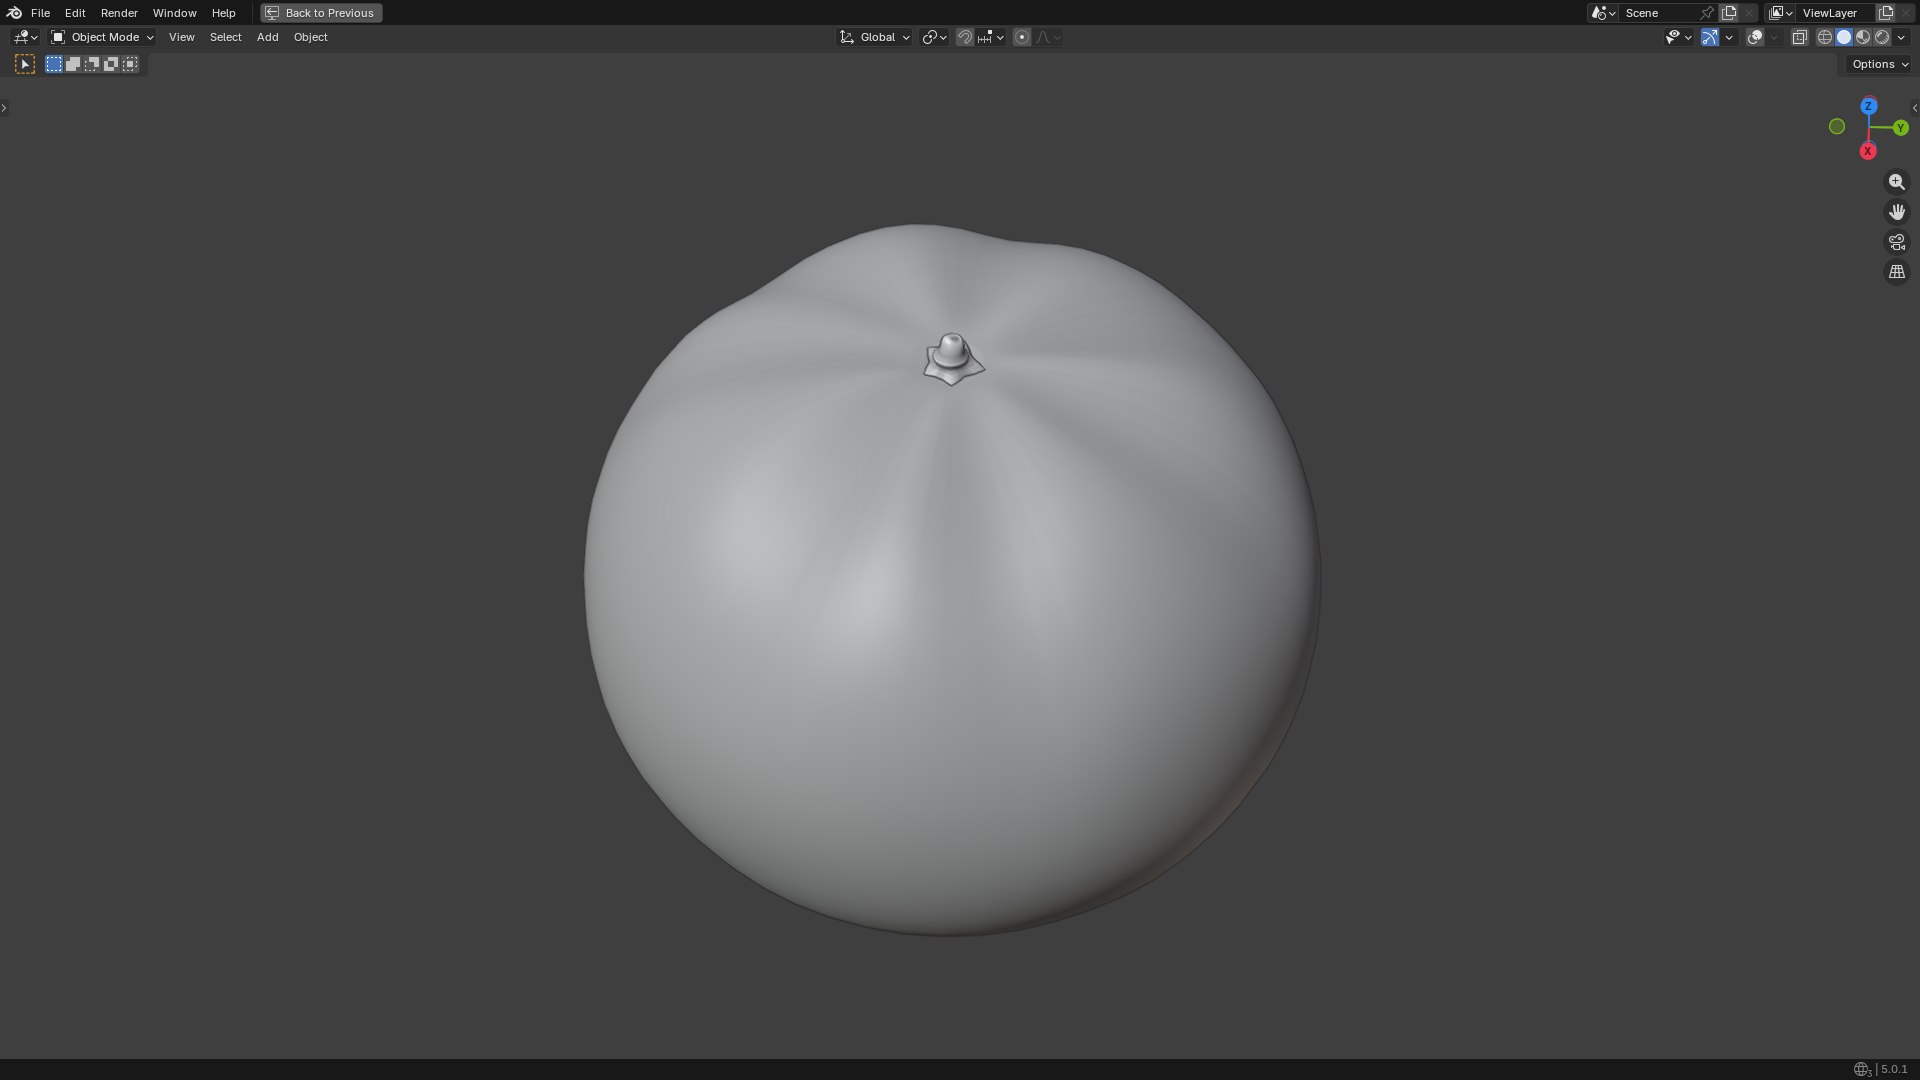1920x1080 pixels.
Task: Choose Subtract from selection mode
Action: tap(92, 64)
